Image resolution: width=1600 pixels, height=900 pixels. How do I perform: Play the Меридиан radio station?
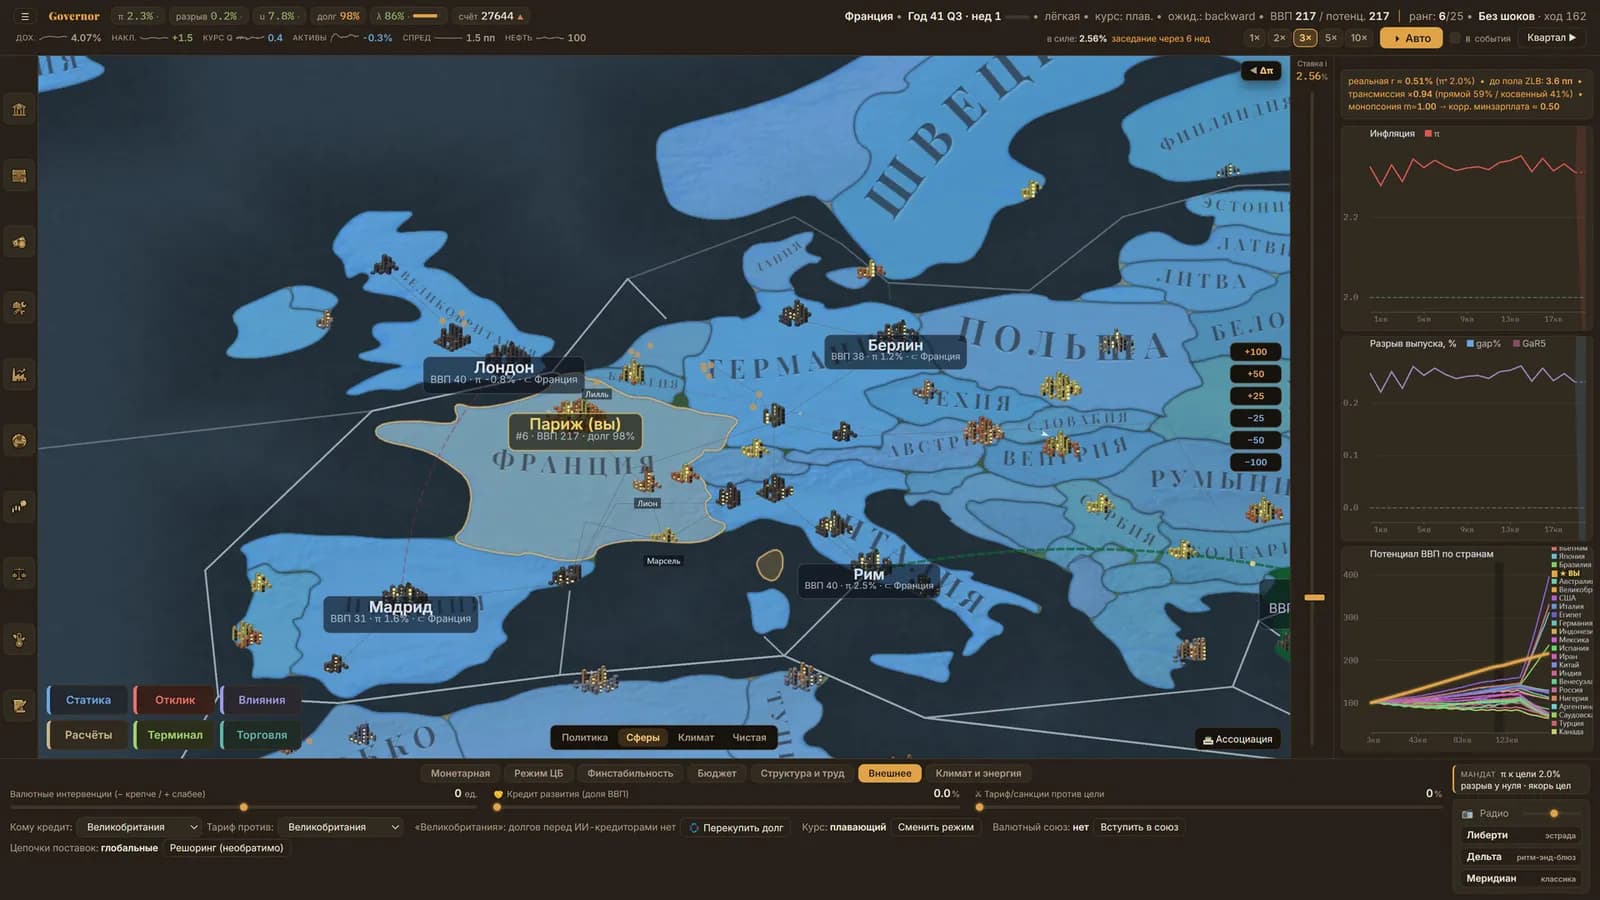point(1520,879)
